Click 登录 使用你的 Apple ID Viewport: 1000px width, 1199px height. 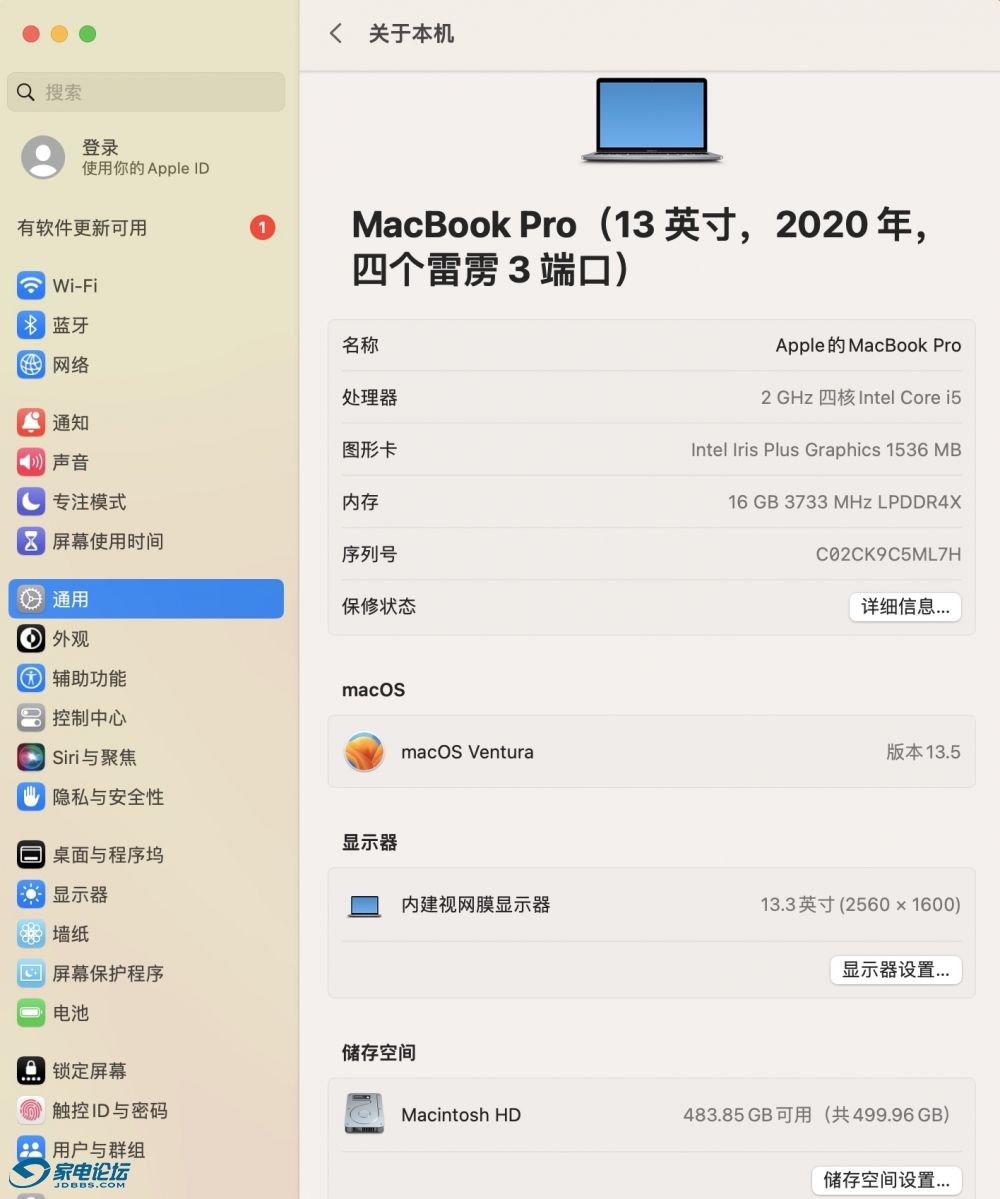[x=145, y=158]
